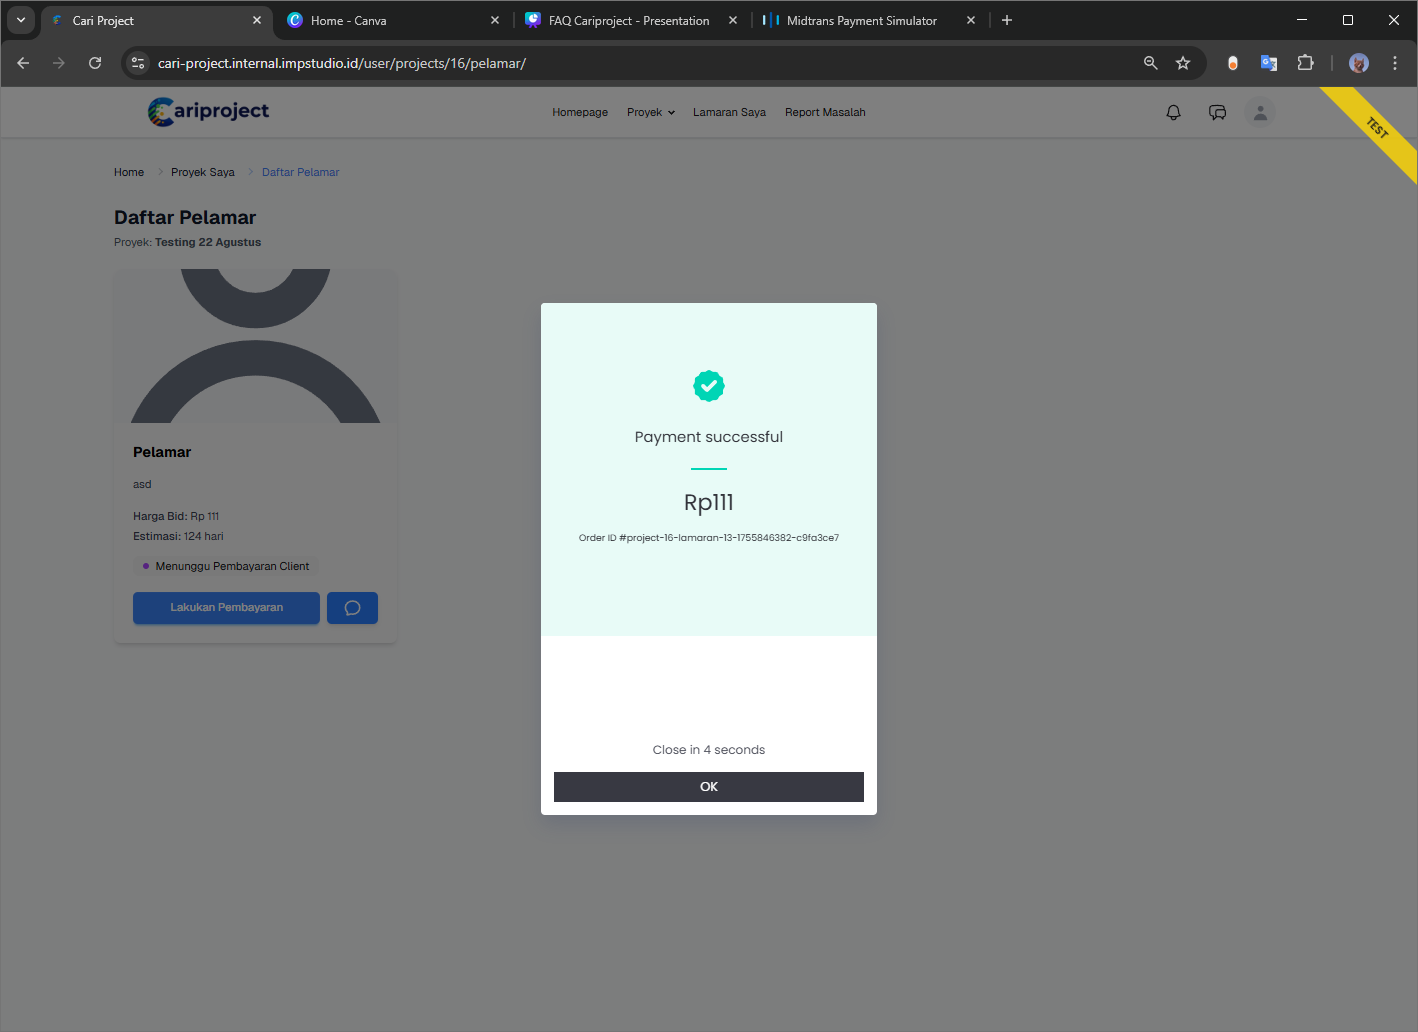Reload the page using refresh icon
Viewport: 1418px width, 1032px height.
pos(95,63)
